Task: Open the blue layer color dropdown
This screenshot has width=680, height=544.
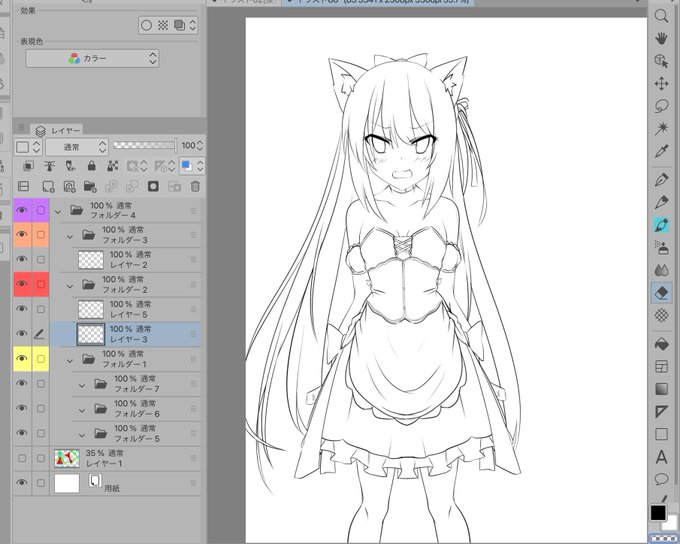Action: coord(192,166)
